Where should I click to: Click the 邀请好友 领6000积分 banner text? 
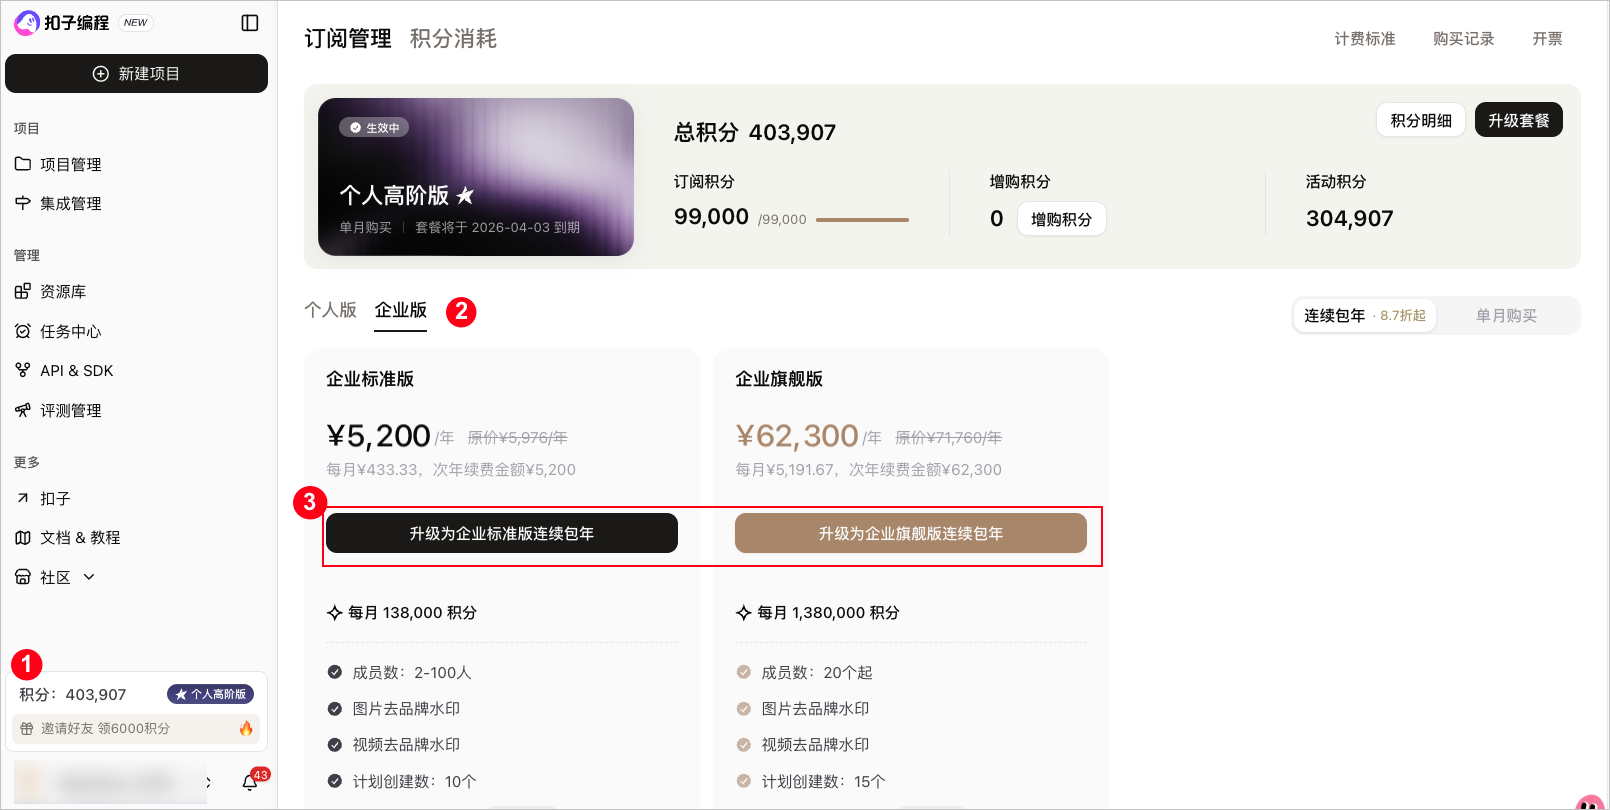click(x=105, y=728)
